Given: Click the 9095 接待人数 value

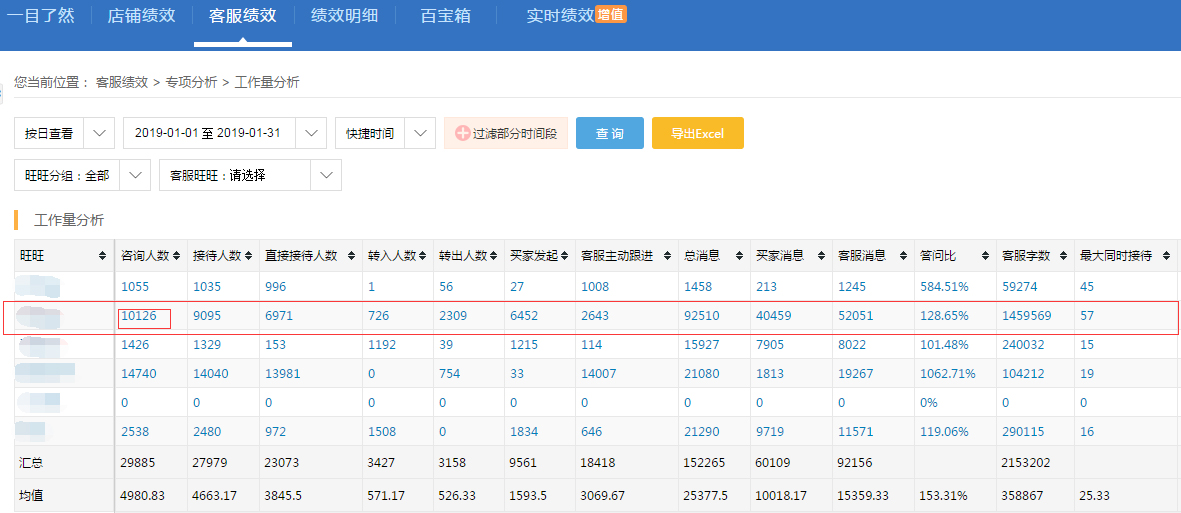Looking at the screenshot, I should point(207,316).
